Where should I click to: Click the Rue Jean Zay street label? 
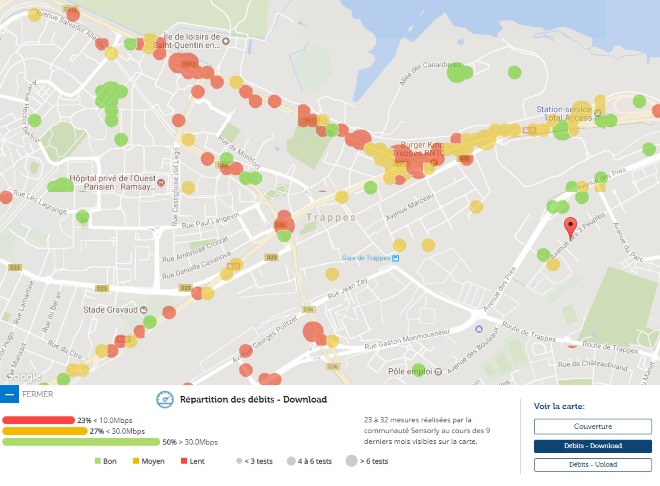[x=348, y=288]
